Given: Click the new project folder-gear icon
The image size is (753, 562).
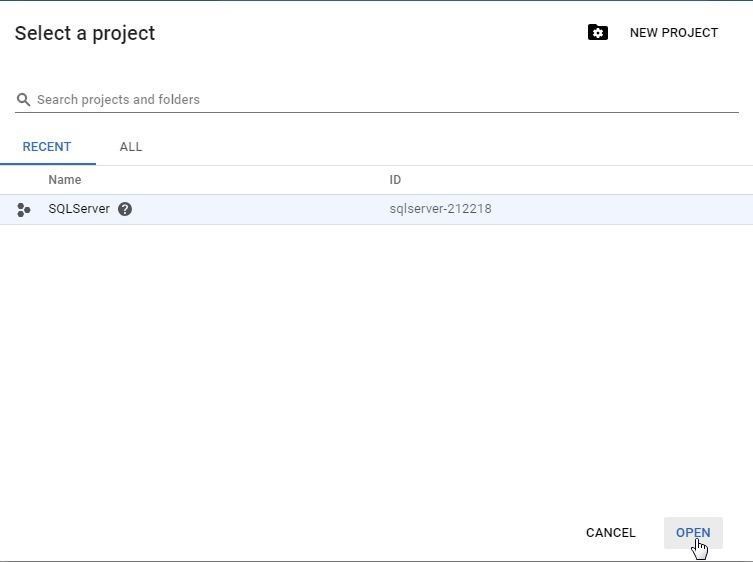Looking at the screenshot, I should click(598, 33).
